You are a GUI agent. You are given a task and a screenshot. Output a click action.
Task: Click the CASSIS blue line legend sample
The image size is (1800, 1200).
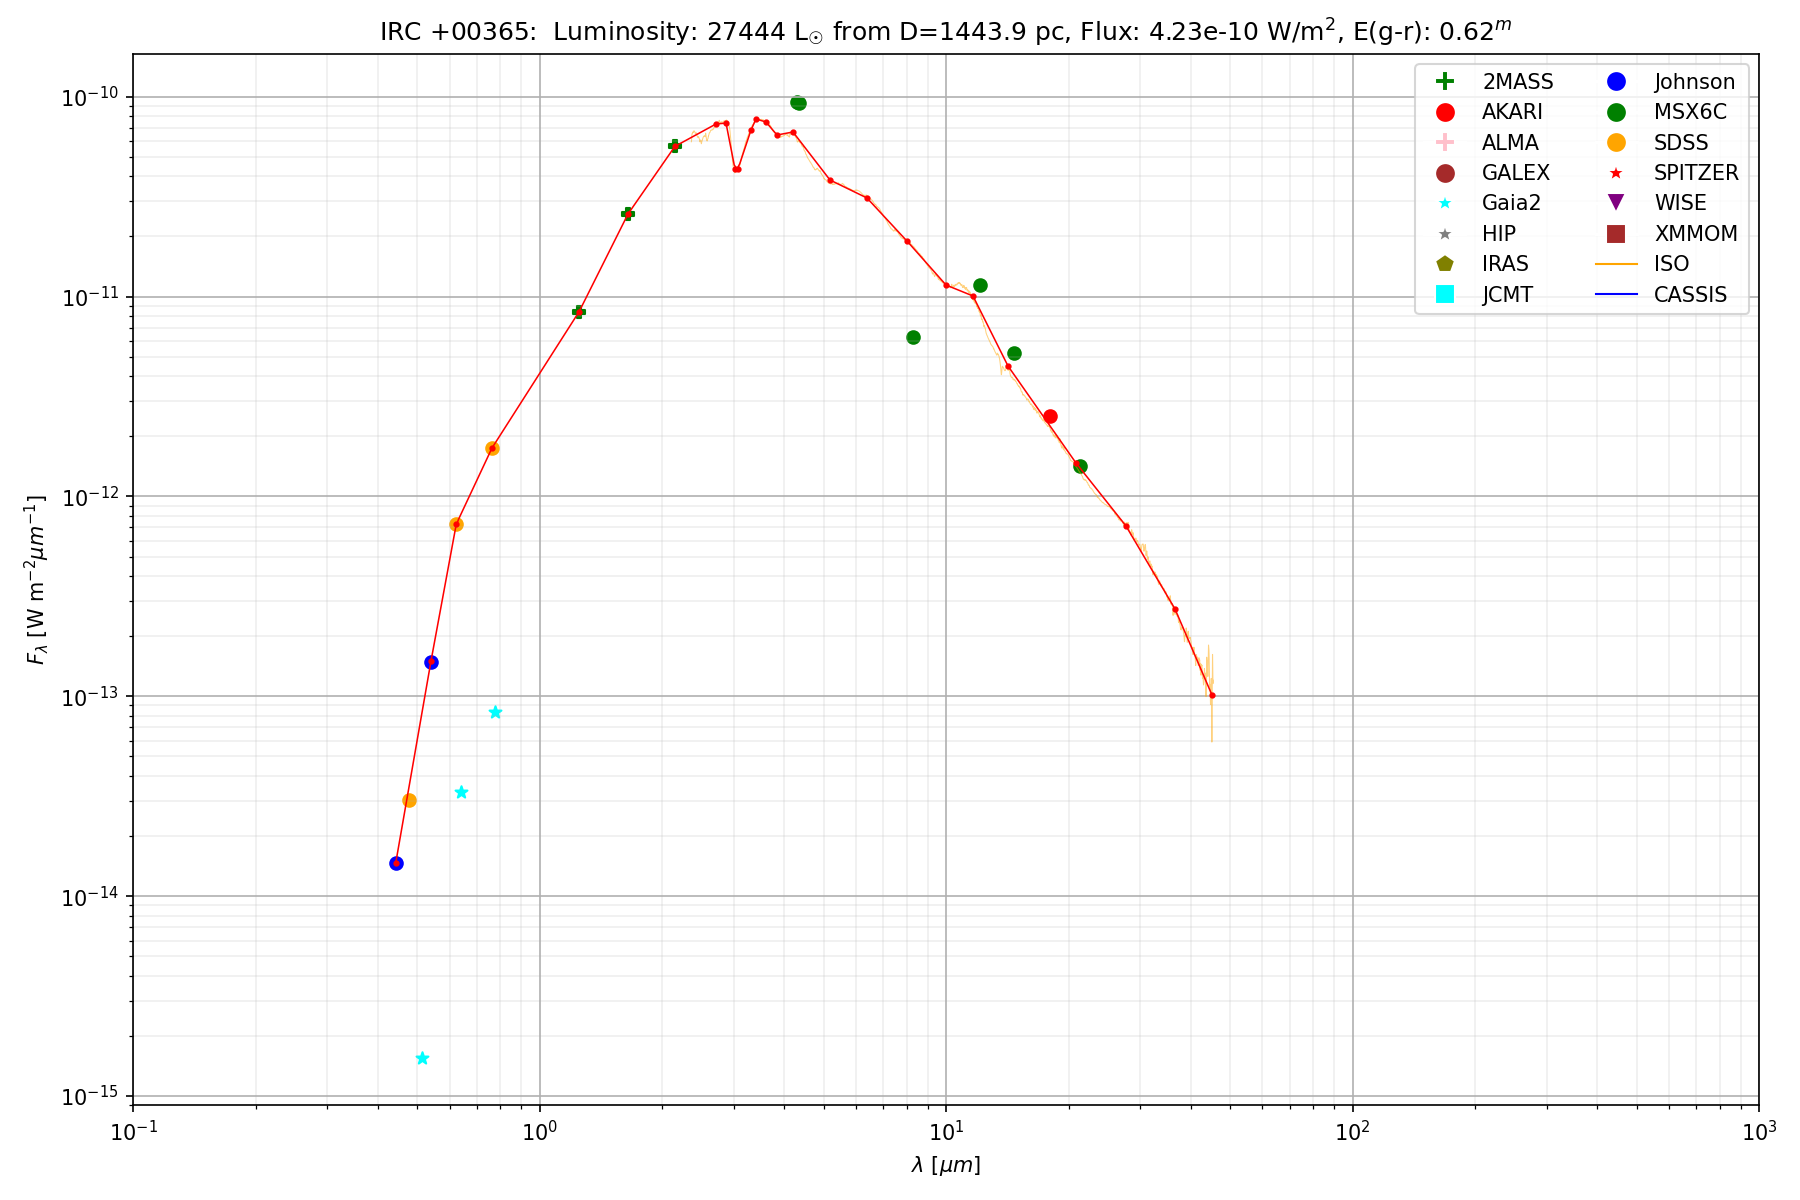pyautogui.click(x=1615, y=294)
